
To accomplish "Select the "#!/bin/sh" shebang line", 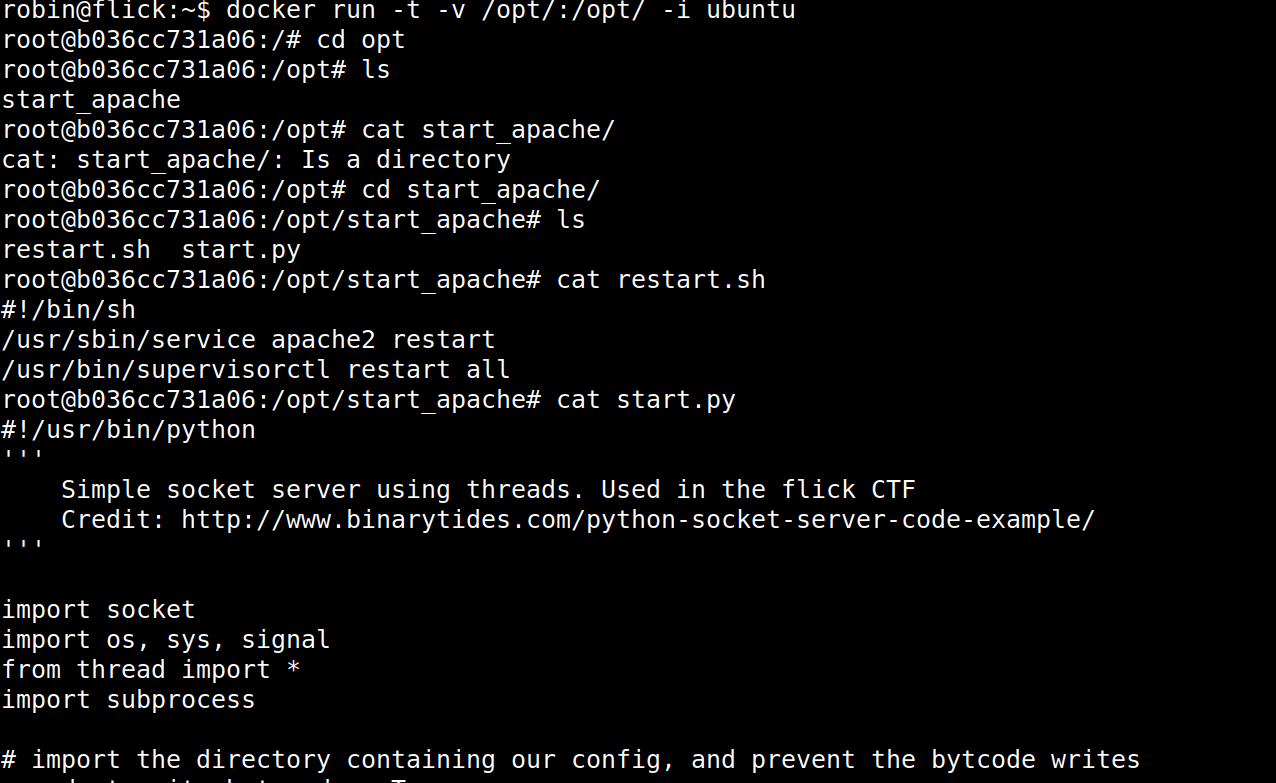I will click(x=68, y=310).
